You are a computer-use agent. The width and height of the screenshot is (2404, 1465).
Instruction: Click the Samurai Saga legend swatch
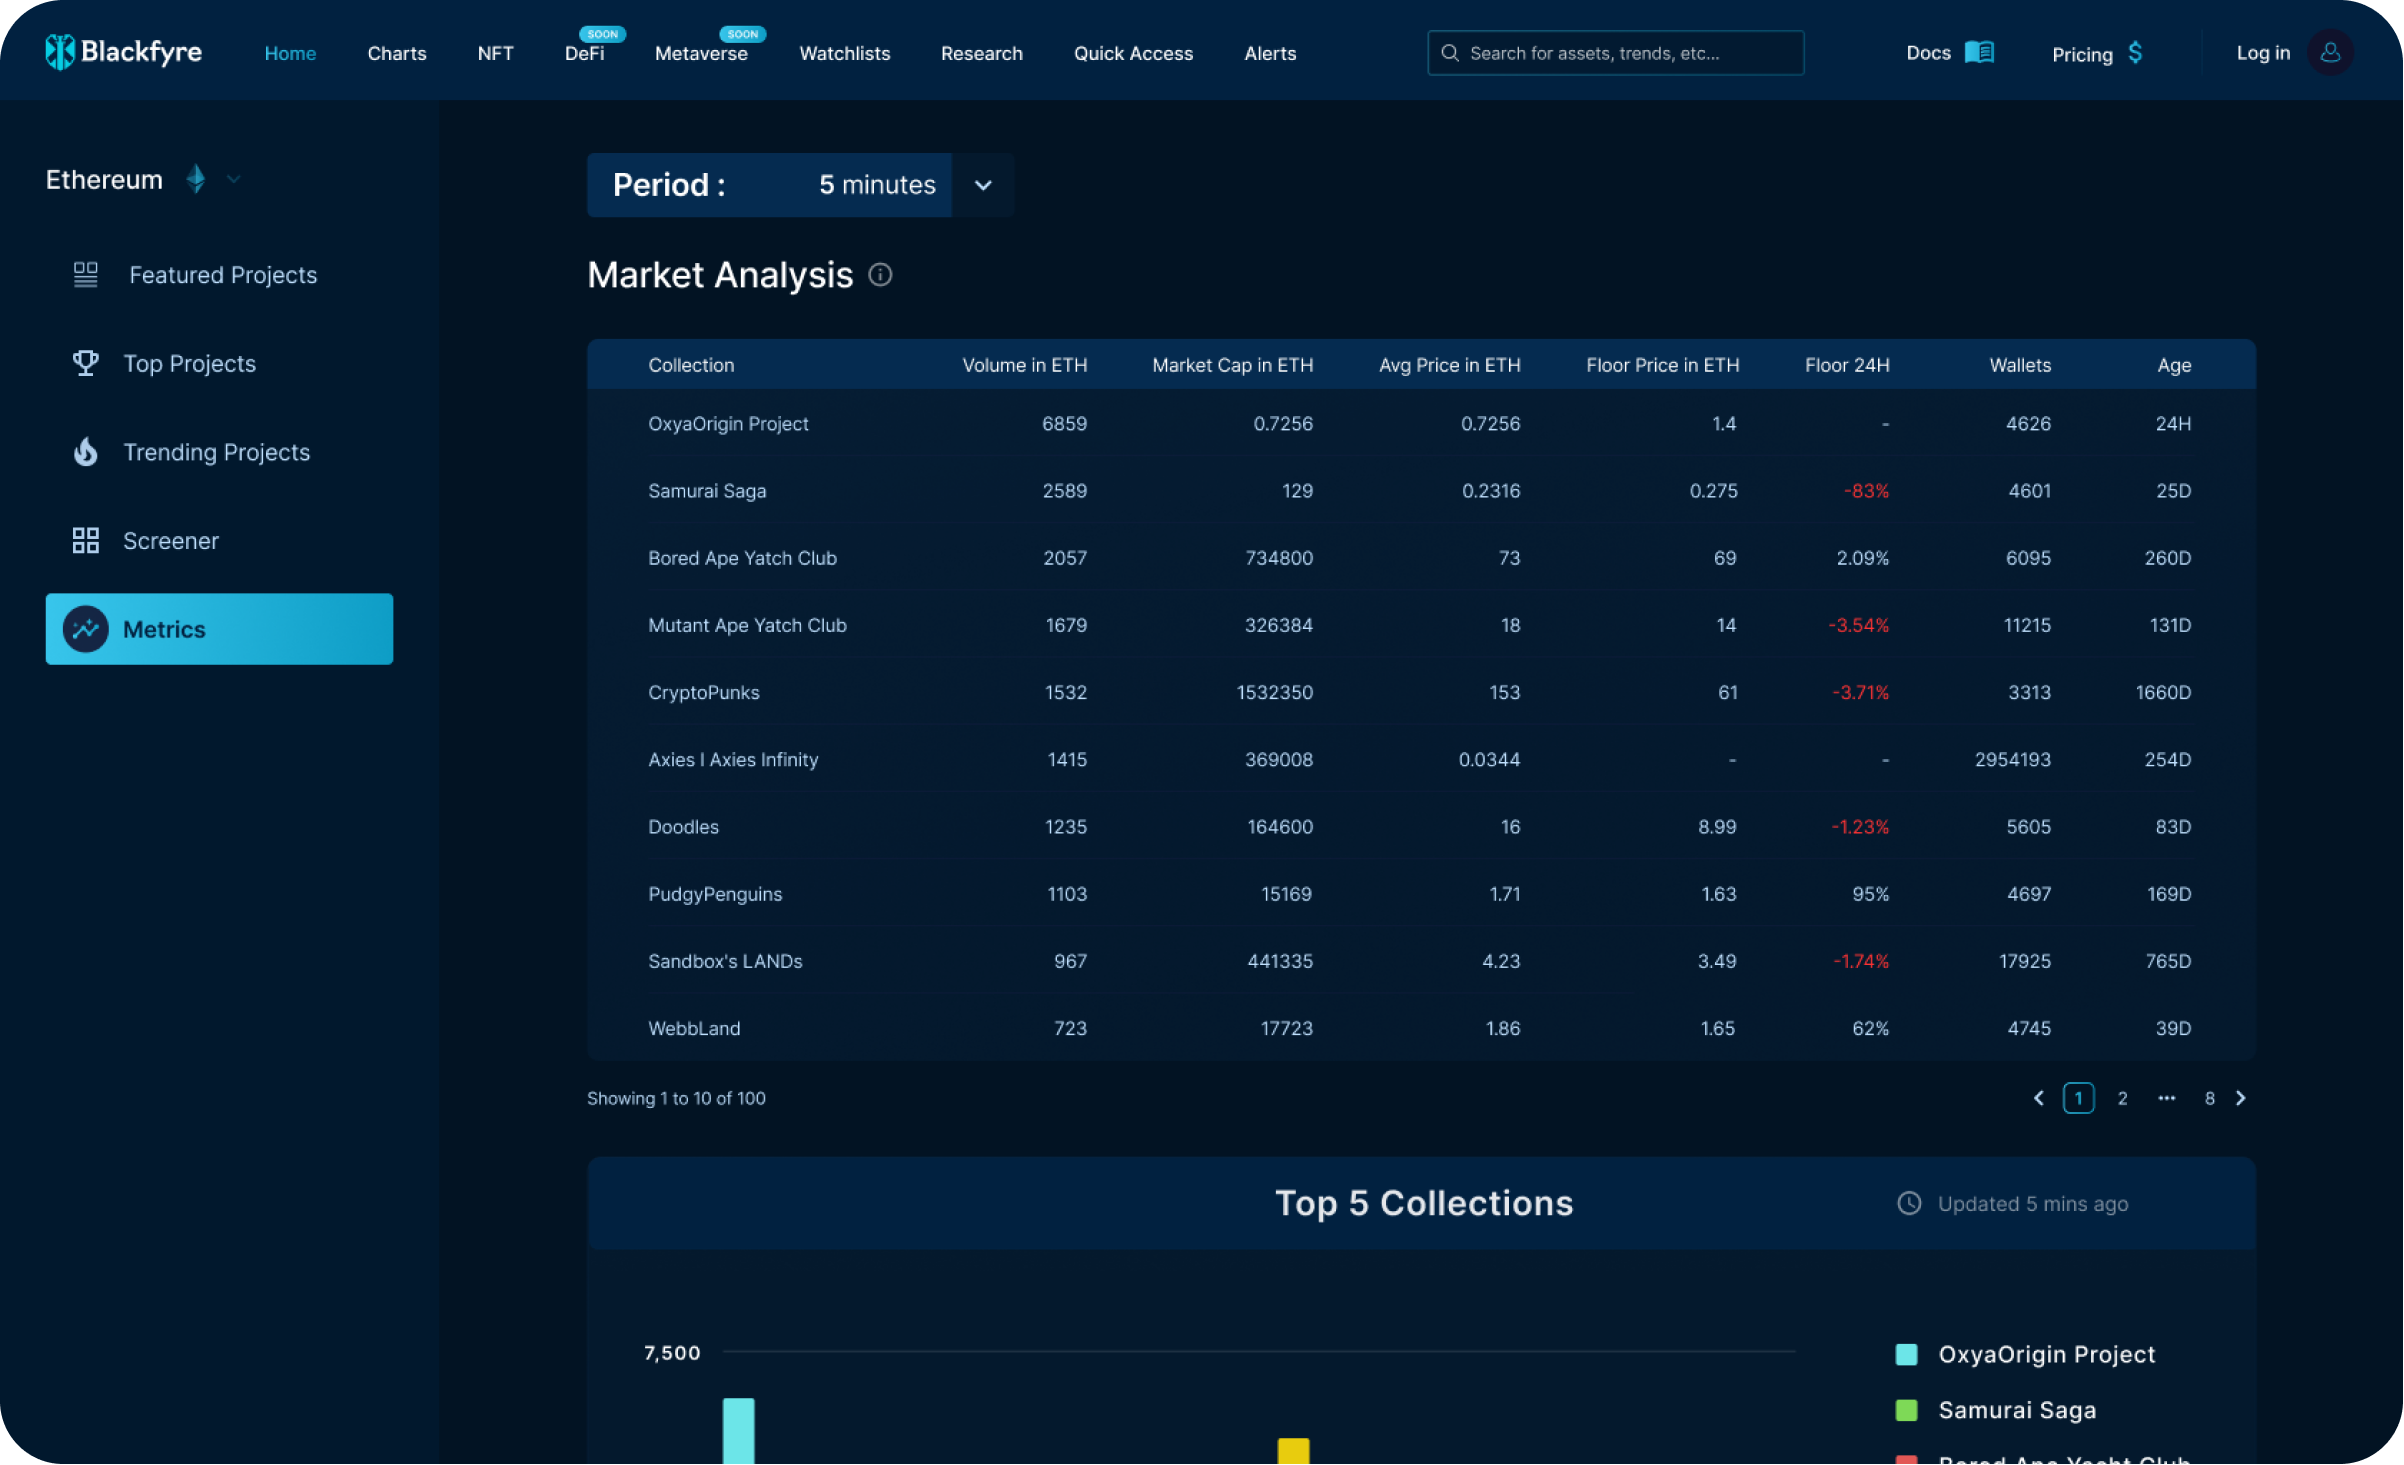(x=1907, y=1410)
